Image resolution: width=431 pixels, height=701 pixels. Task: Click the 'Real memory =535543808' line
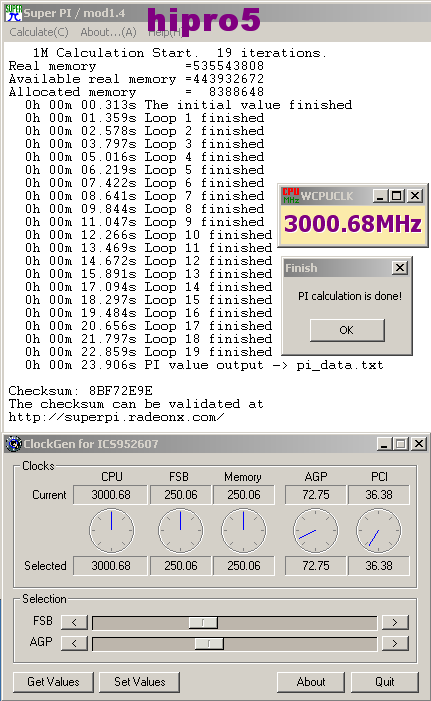pyautogui.click(x=136, y=66)
